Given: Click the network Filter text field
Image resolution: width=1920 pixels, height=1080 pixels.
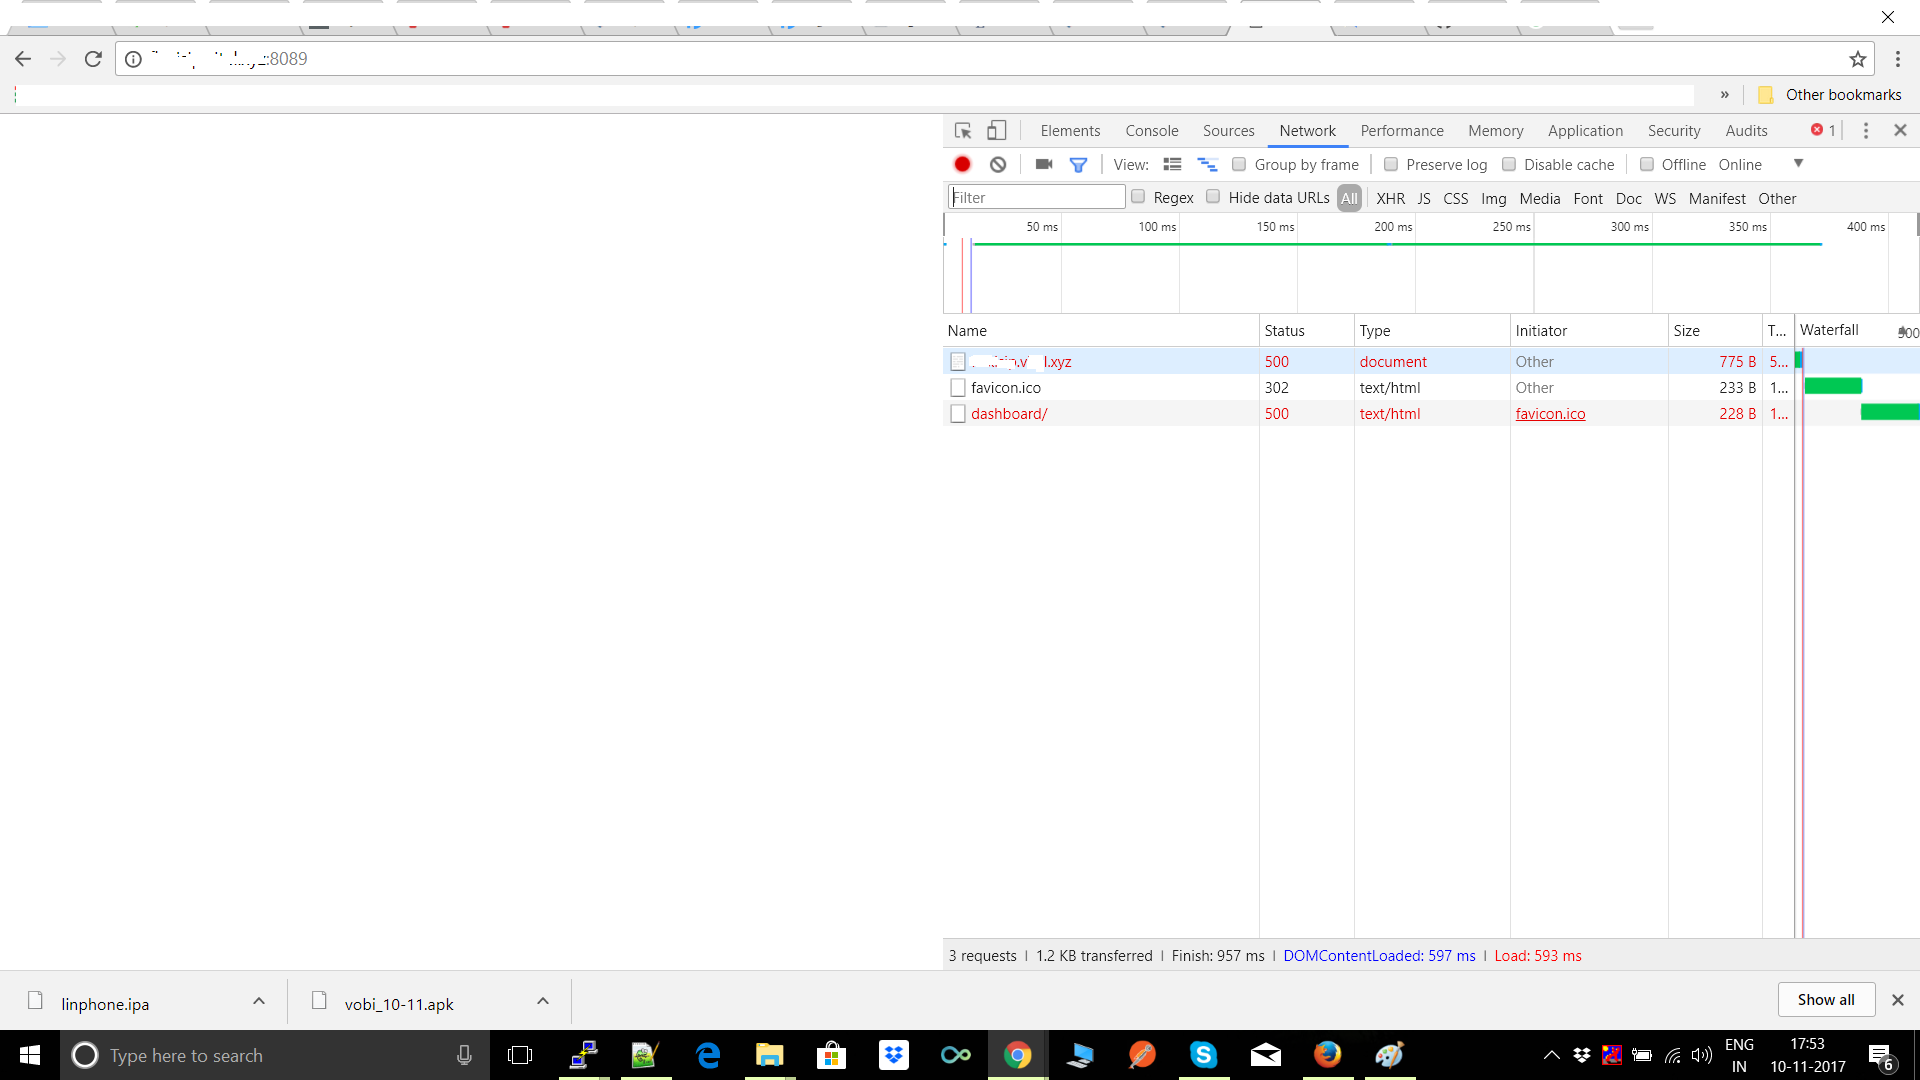Looking at the screenshot, I should coord(1036,198).
